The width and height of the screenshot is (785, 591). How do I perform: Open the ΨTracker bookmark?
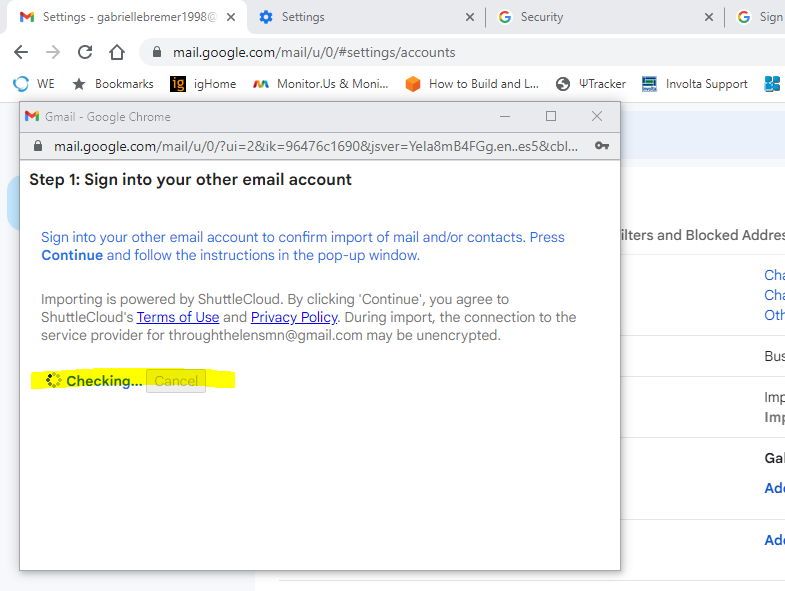tap(591, 84)
